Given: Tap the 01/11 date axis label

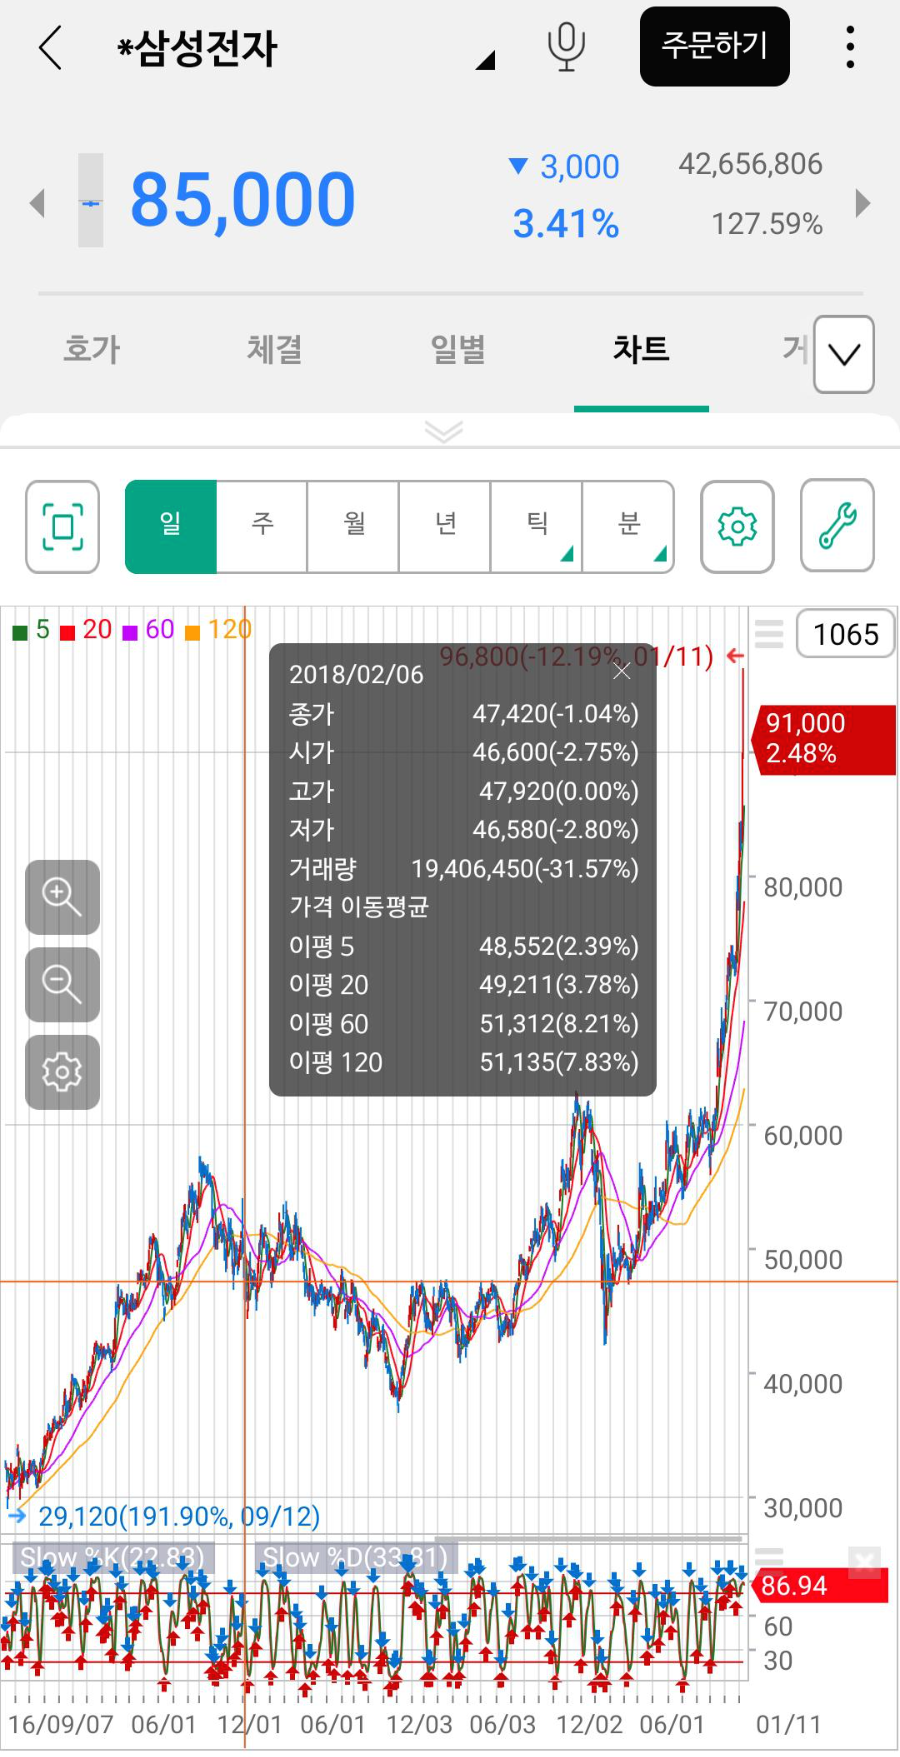Looking at the screenshot, I should click(788, 1725).
